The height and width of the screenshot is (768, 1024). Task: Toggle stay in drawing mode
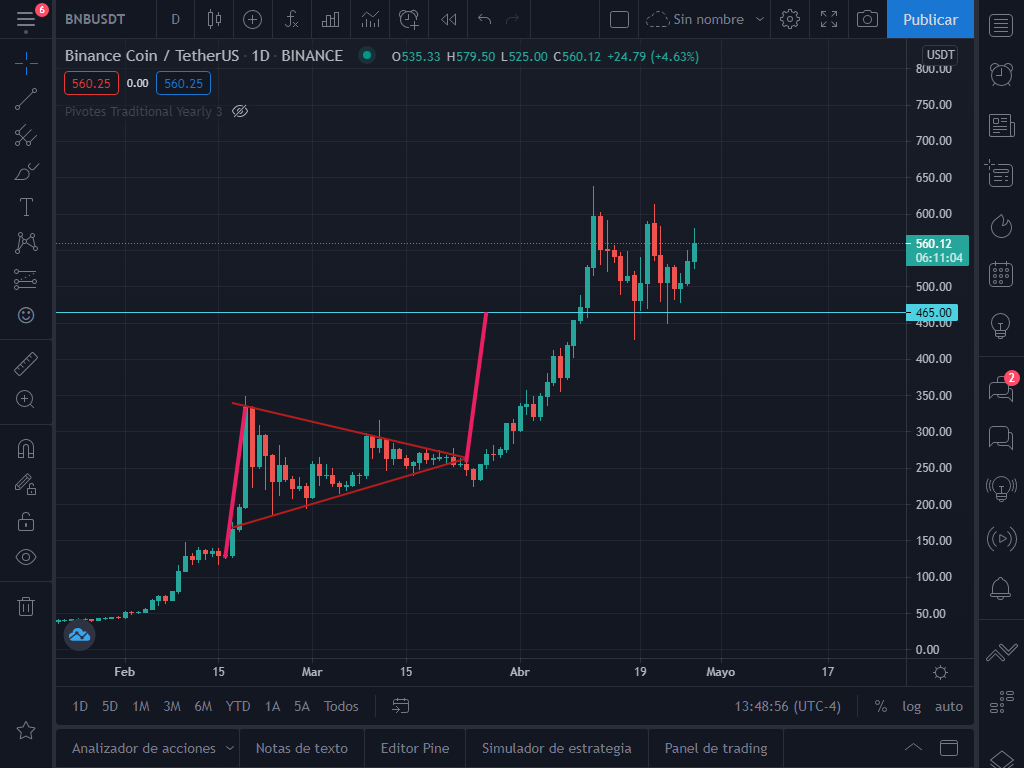point(26,485)
